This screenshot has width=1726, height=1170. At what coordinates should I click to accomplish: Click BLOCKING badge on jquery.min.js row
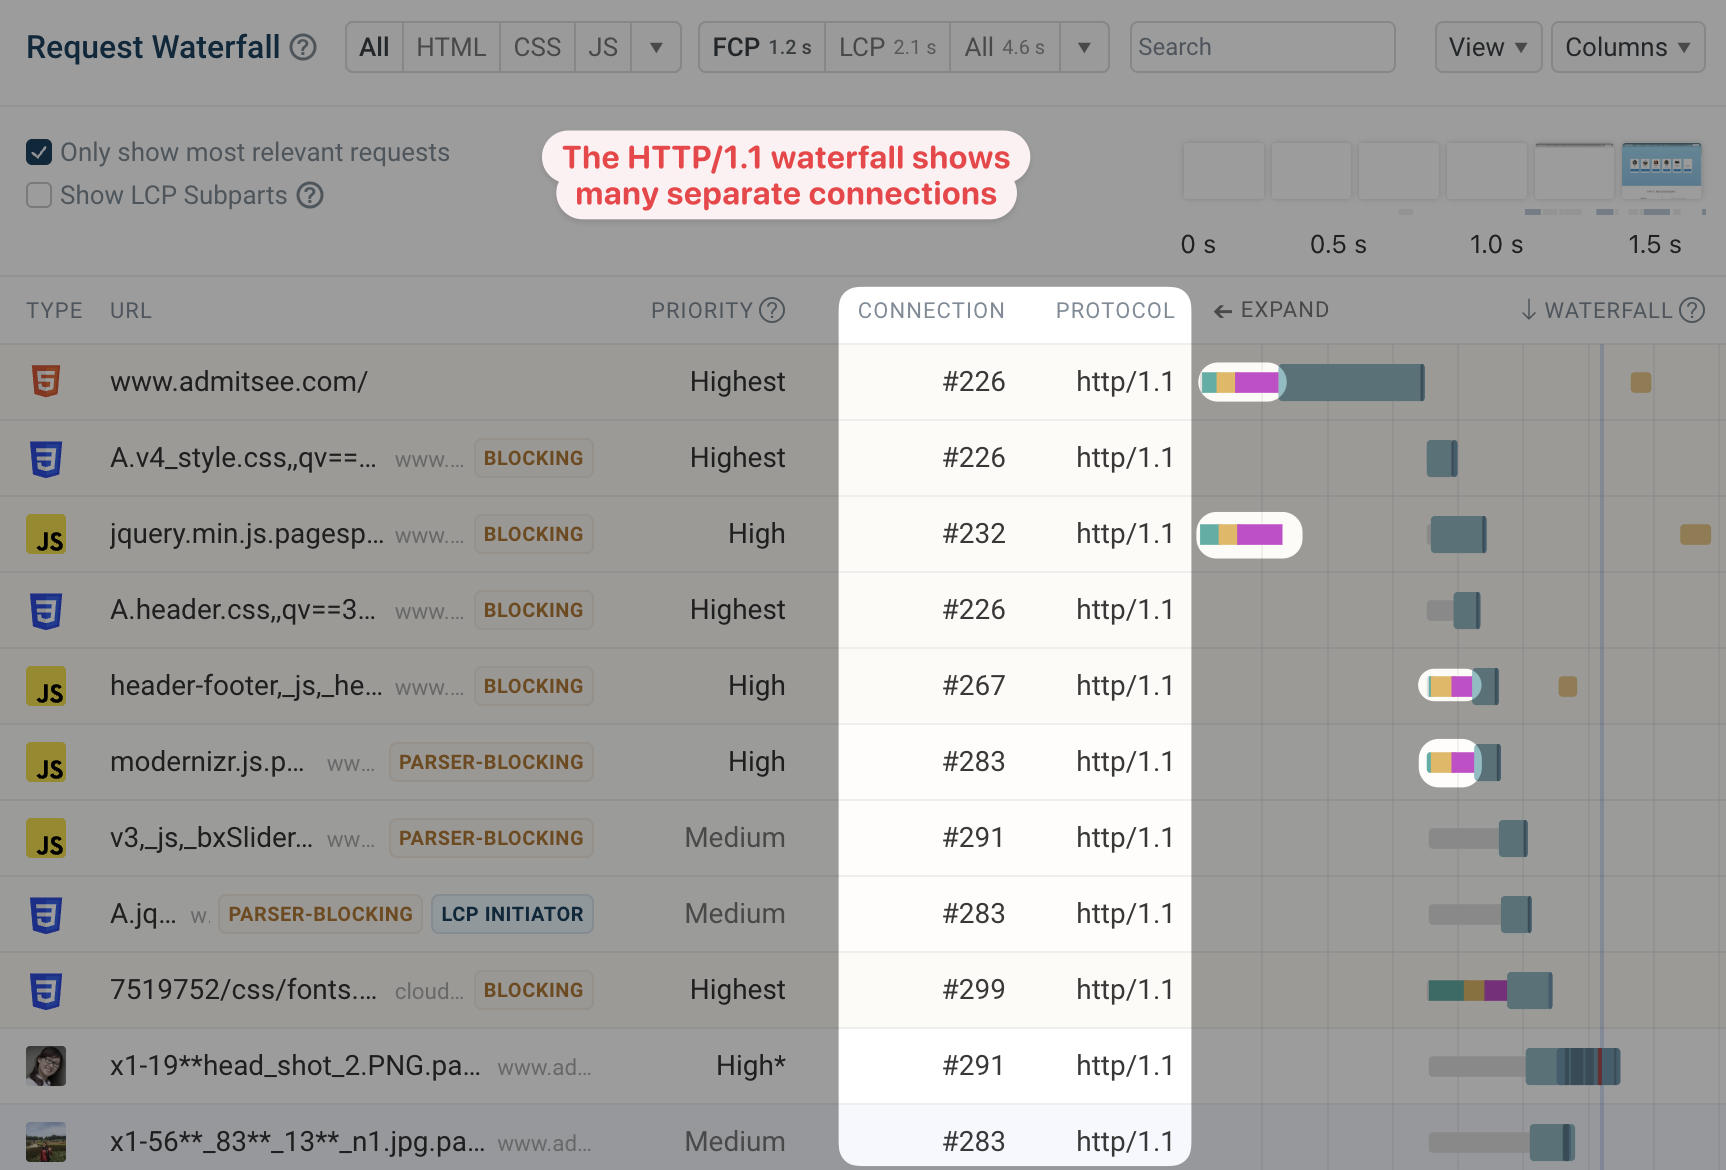click(x=533, y=534)
